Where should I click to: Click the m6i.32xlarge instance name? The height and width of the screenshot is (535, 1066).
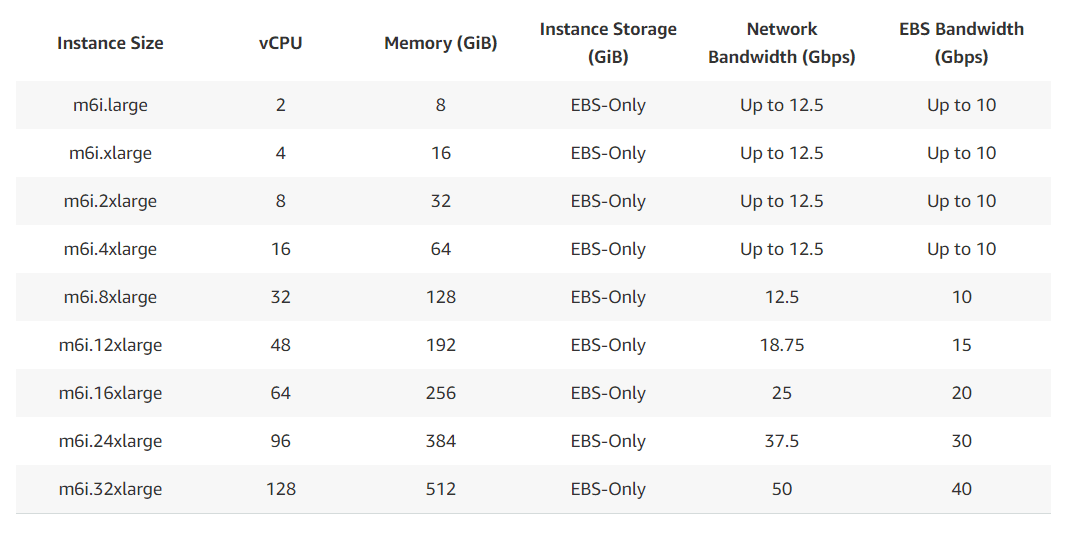(x=110, y=489)
